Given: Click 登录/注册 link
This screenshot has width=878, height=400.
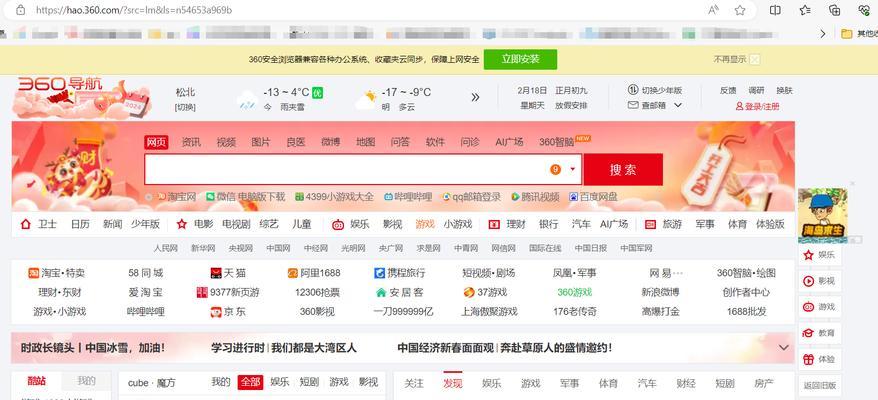Looking at the screenshot, I should [x=758, y=106].
